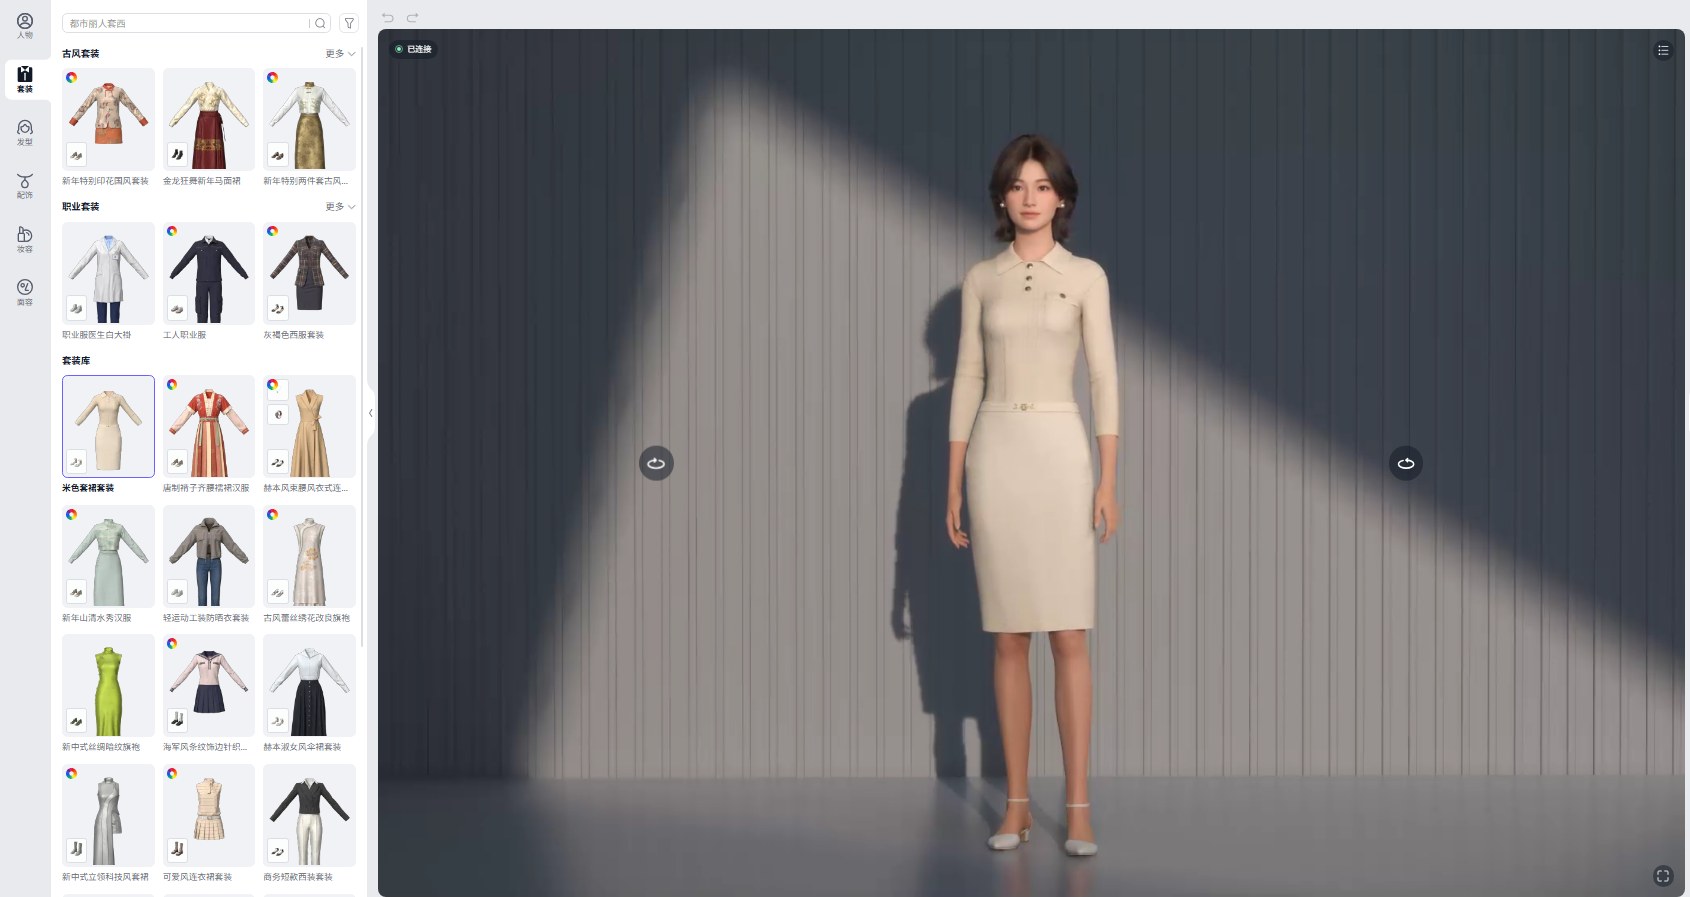Click the heels icon on 商务短款西装套装
The image size is (1690, 897).
point(278,851)
